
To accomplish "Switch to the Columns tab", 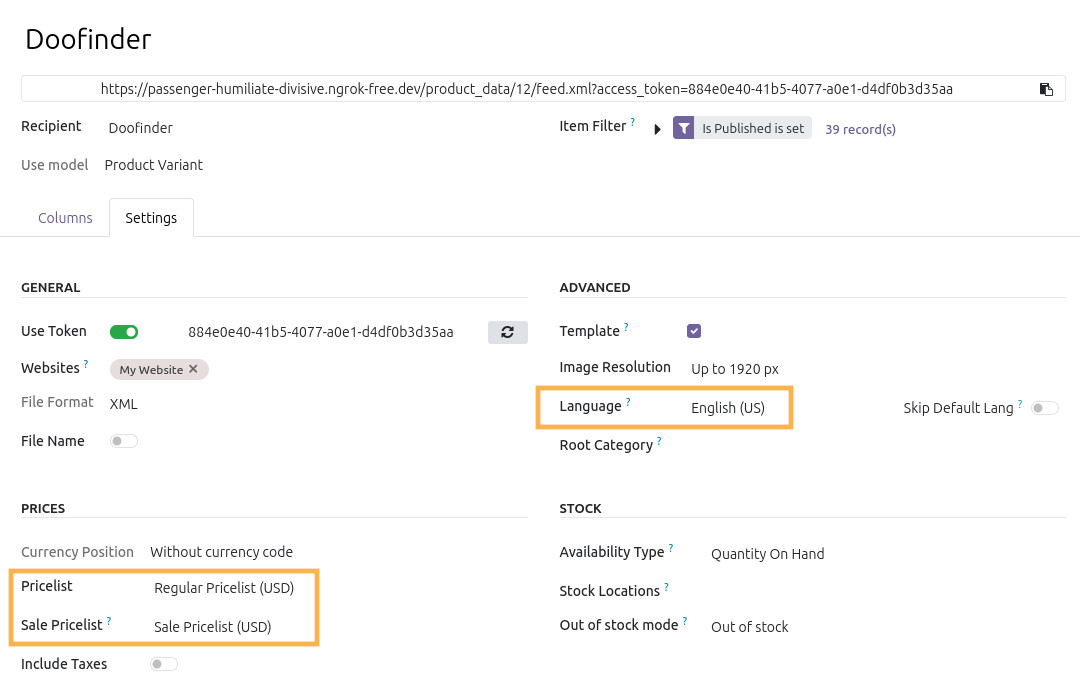I will (65, 218).
